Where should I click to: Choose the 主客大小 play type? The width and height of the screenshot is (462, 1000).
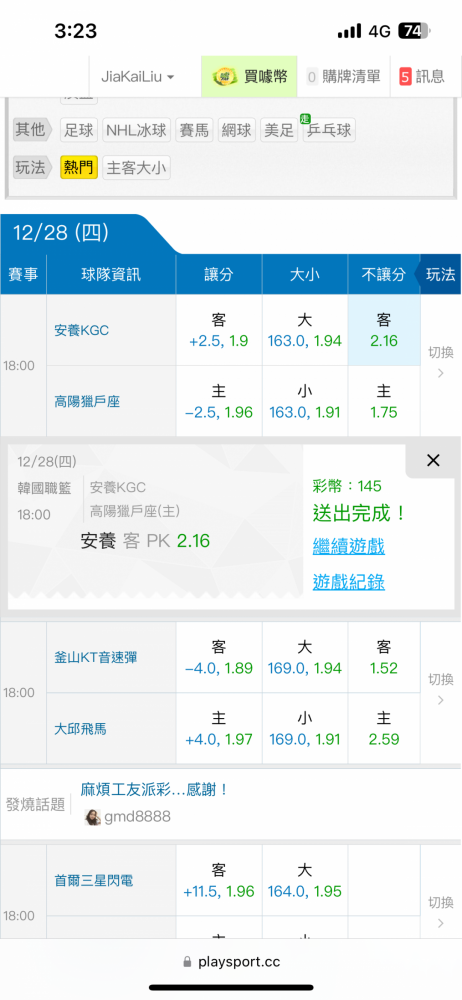point(137,168)
